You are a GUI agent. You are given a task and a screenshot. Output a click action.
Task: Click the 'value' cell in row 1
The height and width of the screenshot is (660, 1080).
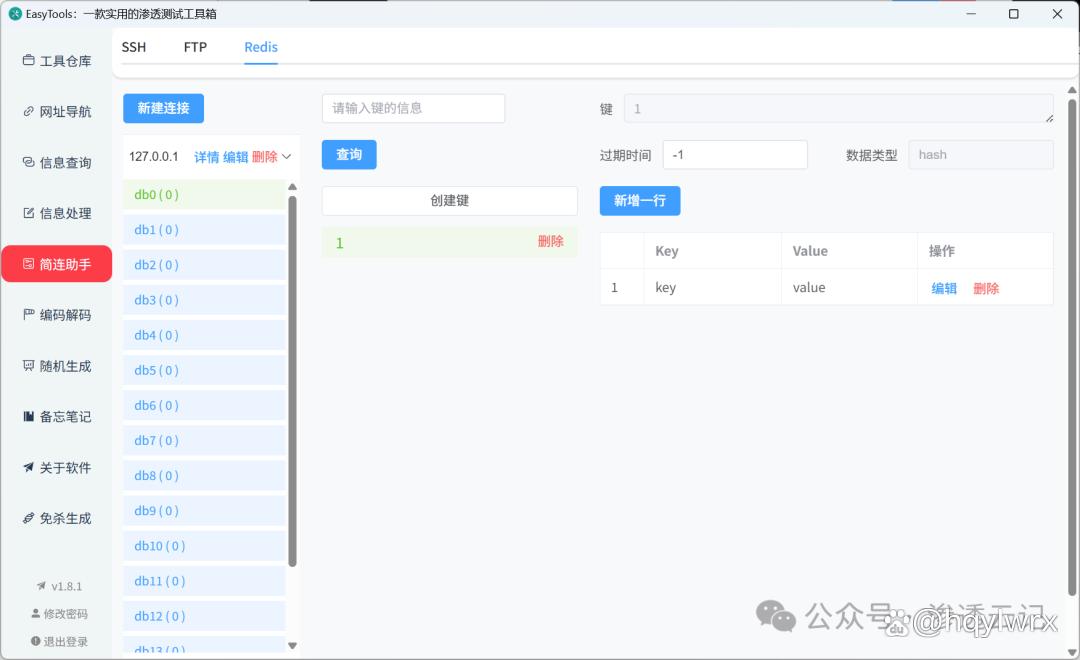click(849, 287)
